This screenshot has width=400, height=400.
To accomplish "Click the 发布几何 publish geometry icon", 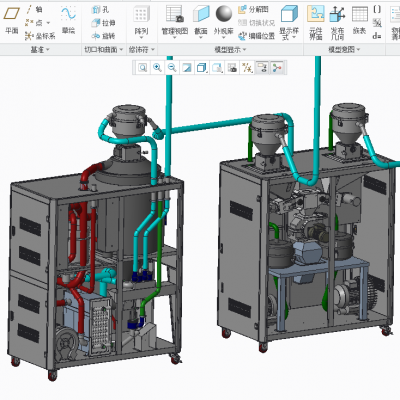I will pos(337,23).
